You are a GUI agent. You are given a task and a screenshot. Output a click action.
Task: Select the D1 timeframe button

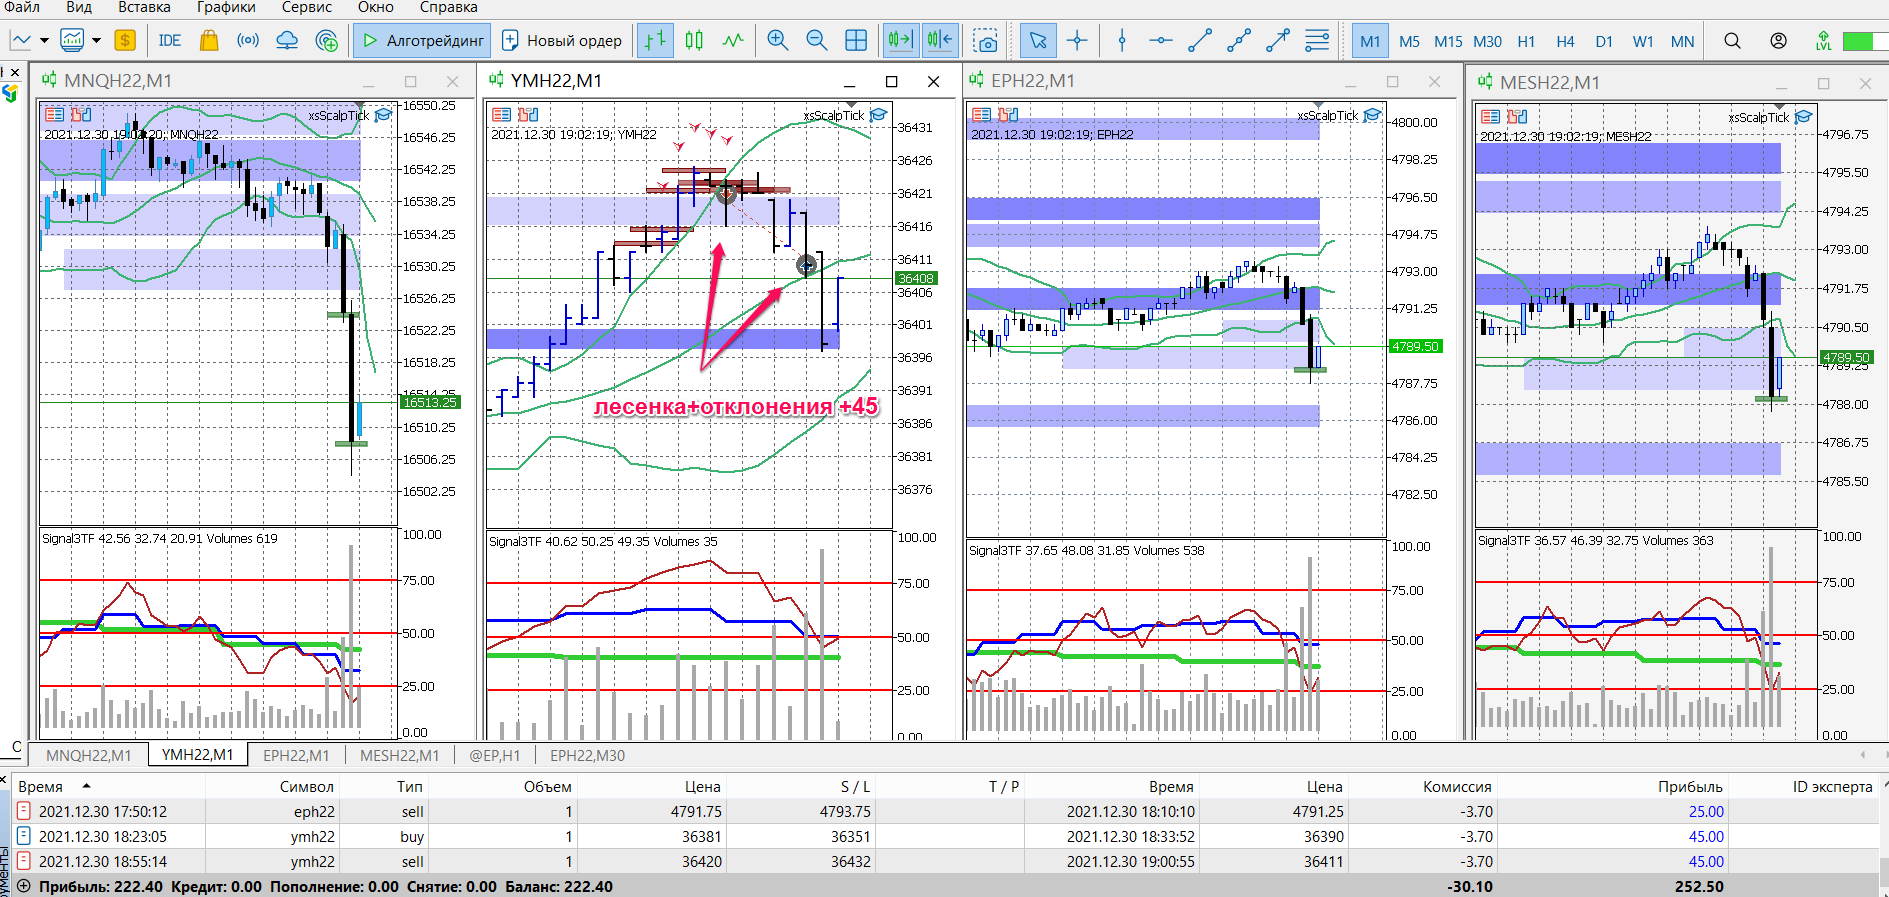[x=1604, y=41]
